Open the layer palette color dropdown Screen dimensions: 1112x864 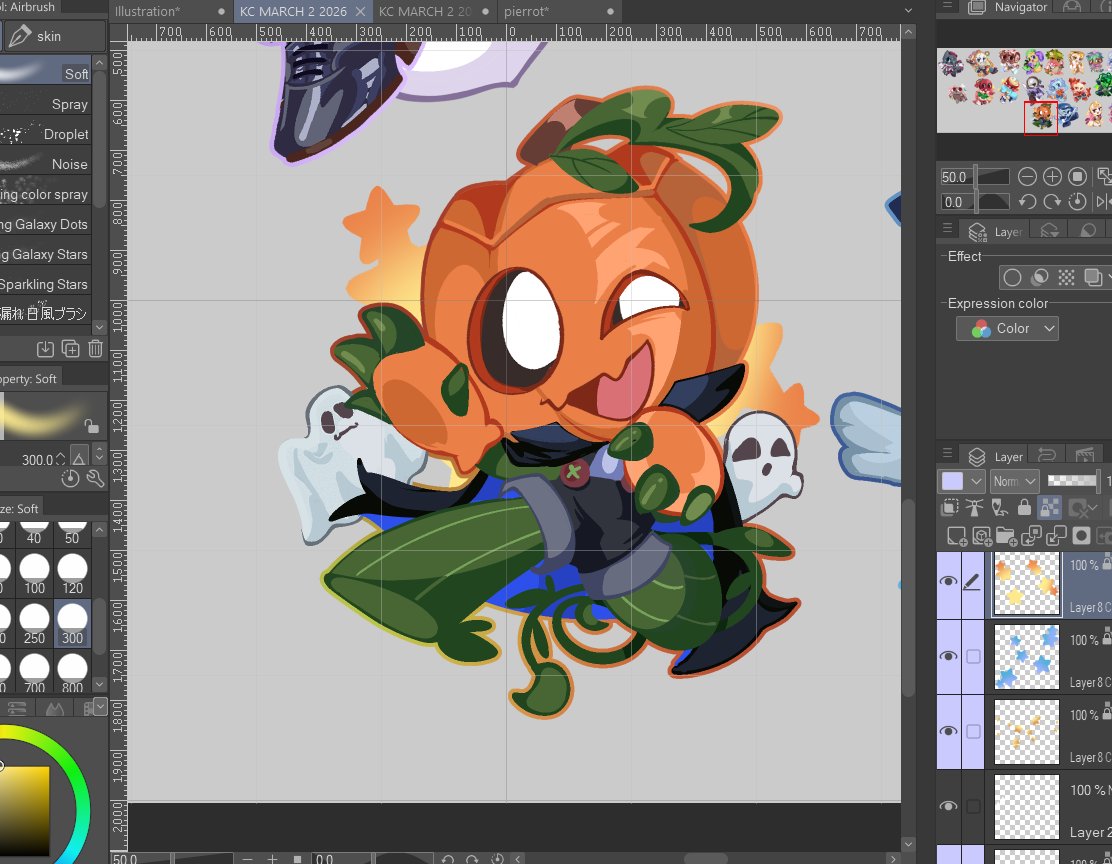pos(961,481)
